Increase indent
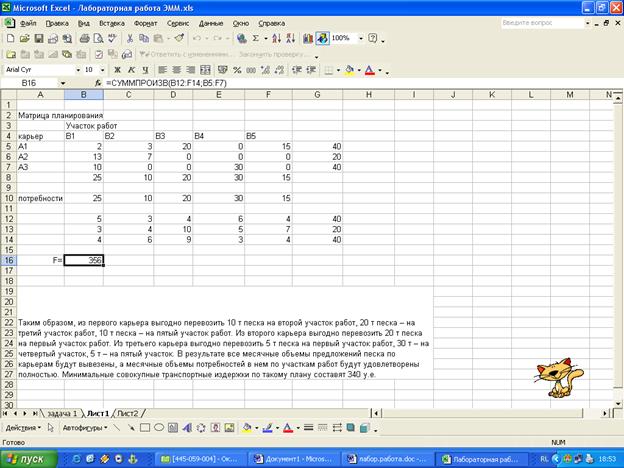The height and width of the screenshot is (468, 624). (311, 70)
